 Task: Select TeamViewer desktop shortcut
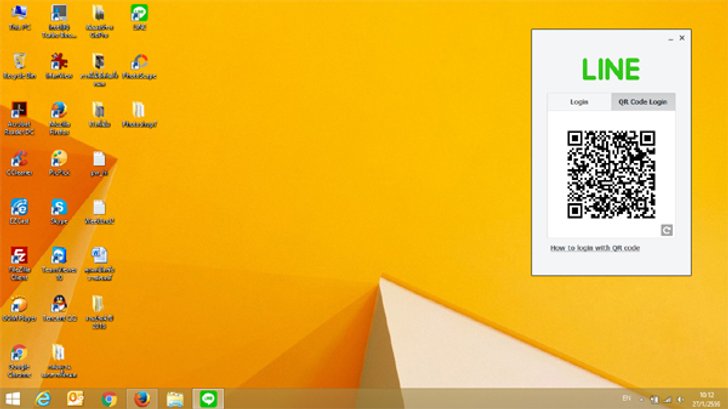(59, 264)
